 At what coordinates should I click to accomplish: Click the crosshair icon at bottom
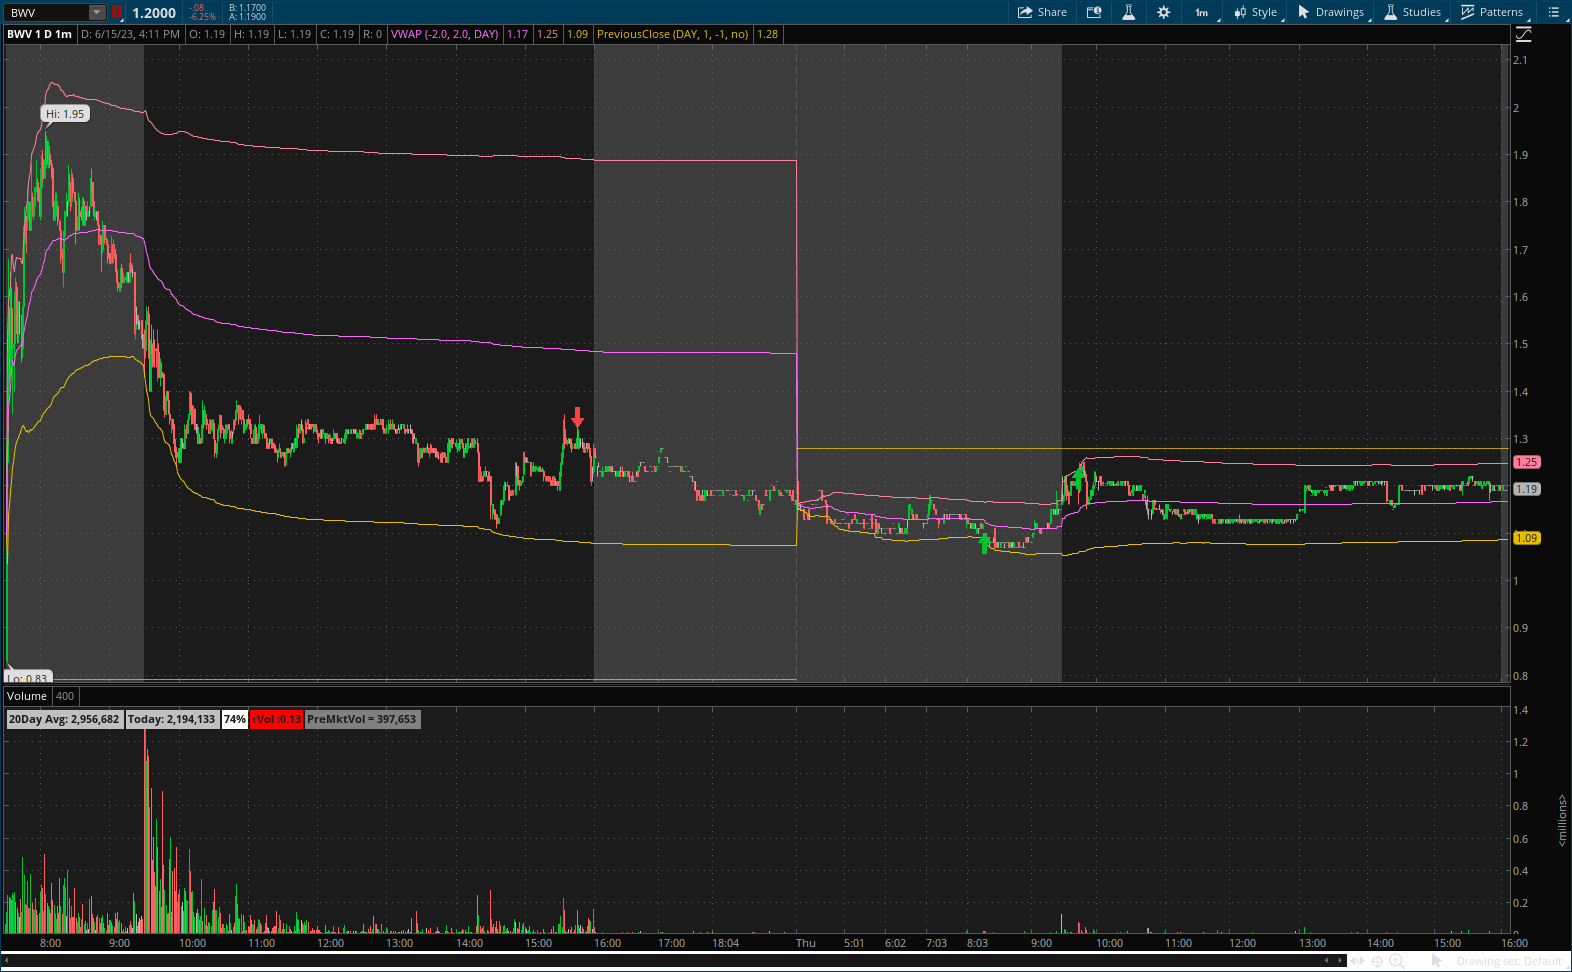[x=1377, y=961]
